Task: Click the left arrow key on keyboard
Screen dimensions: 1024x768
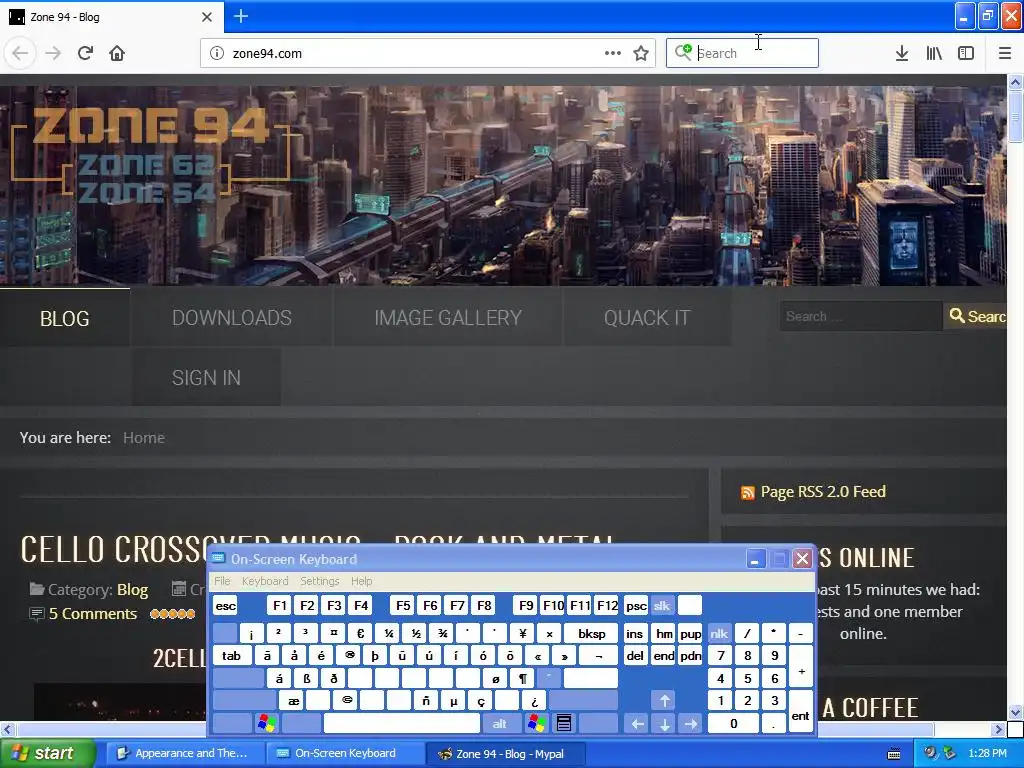Action: 637,723
